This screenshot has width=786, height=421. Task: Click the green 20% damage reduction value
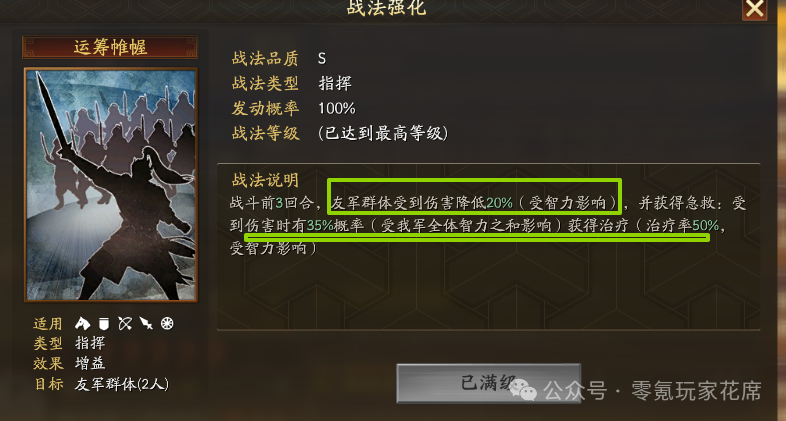pos(499,202)
